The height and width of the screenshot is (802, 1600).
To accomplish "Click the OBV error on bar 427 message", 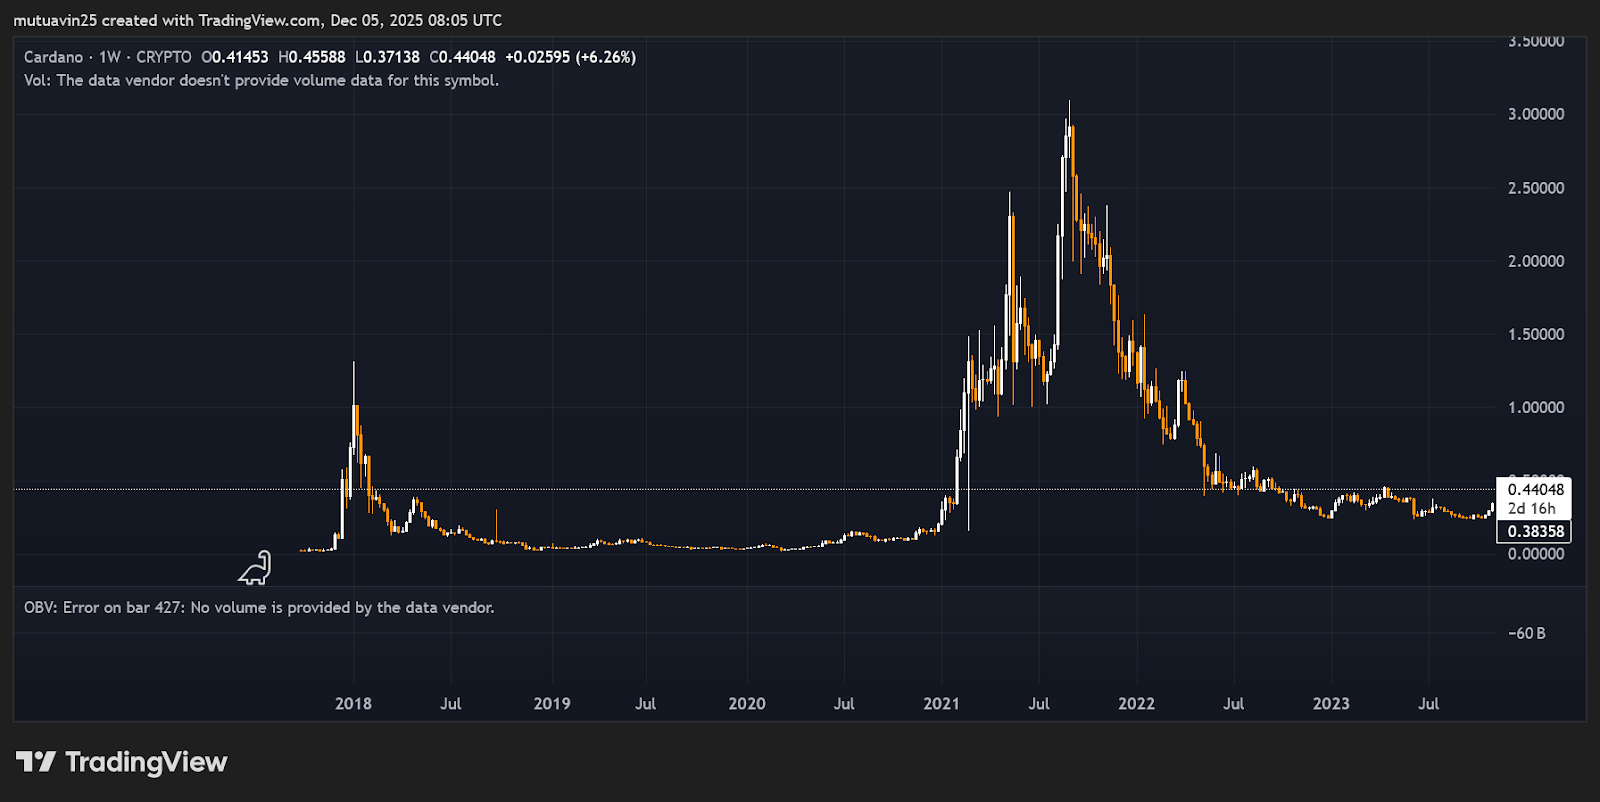I will pos(259,607).
